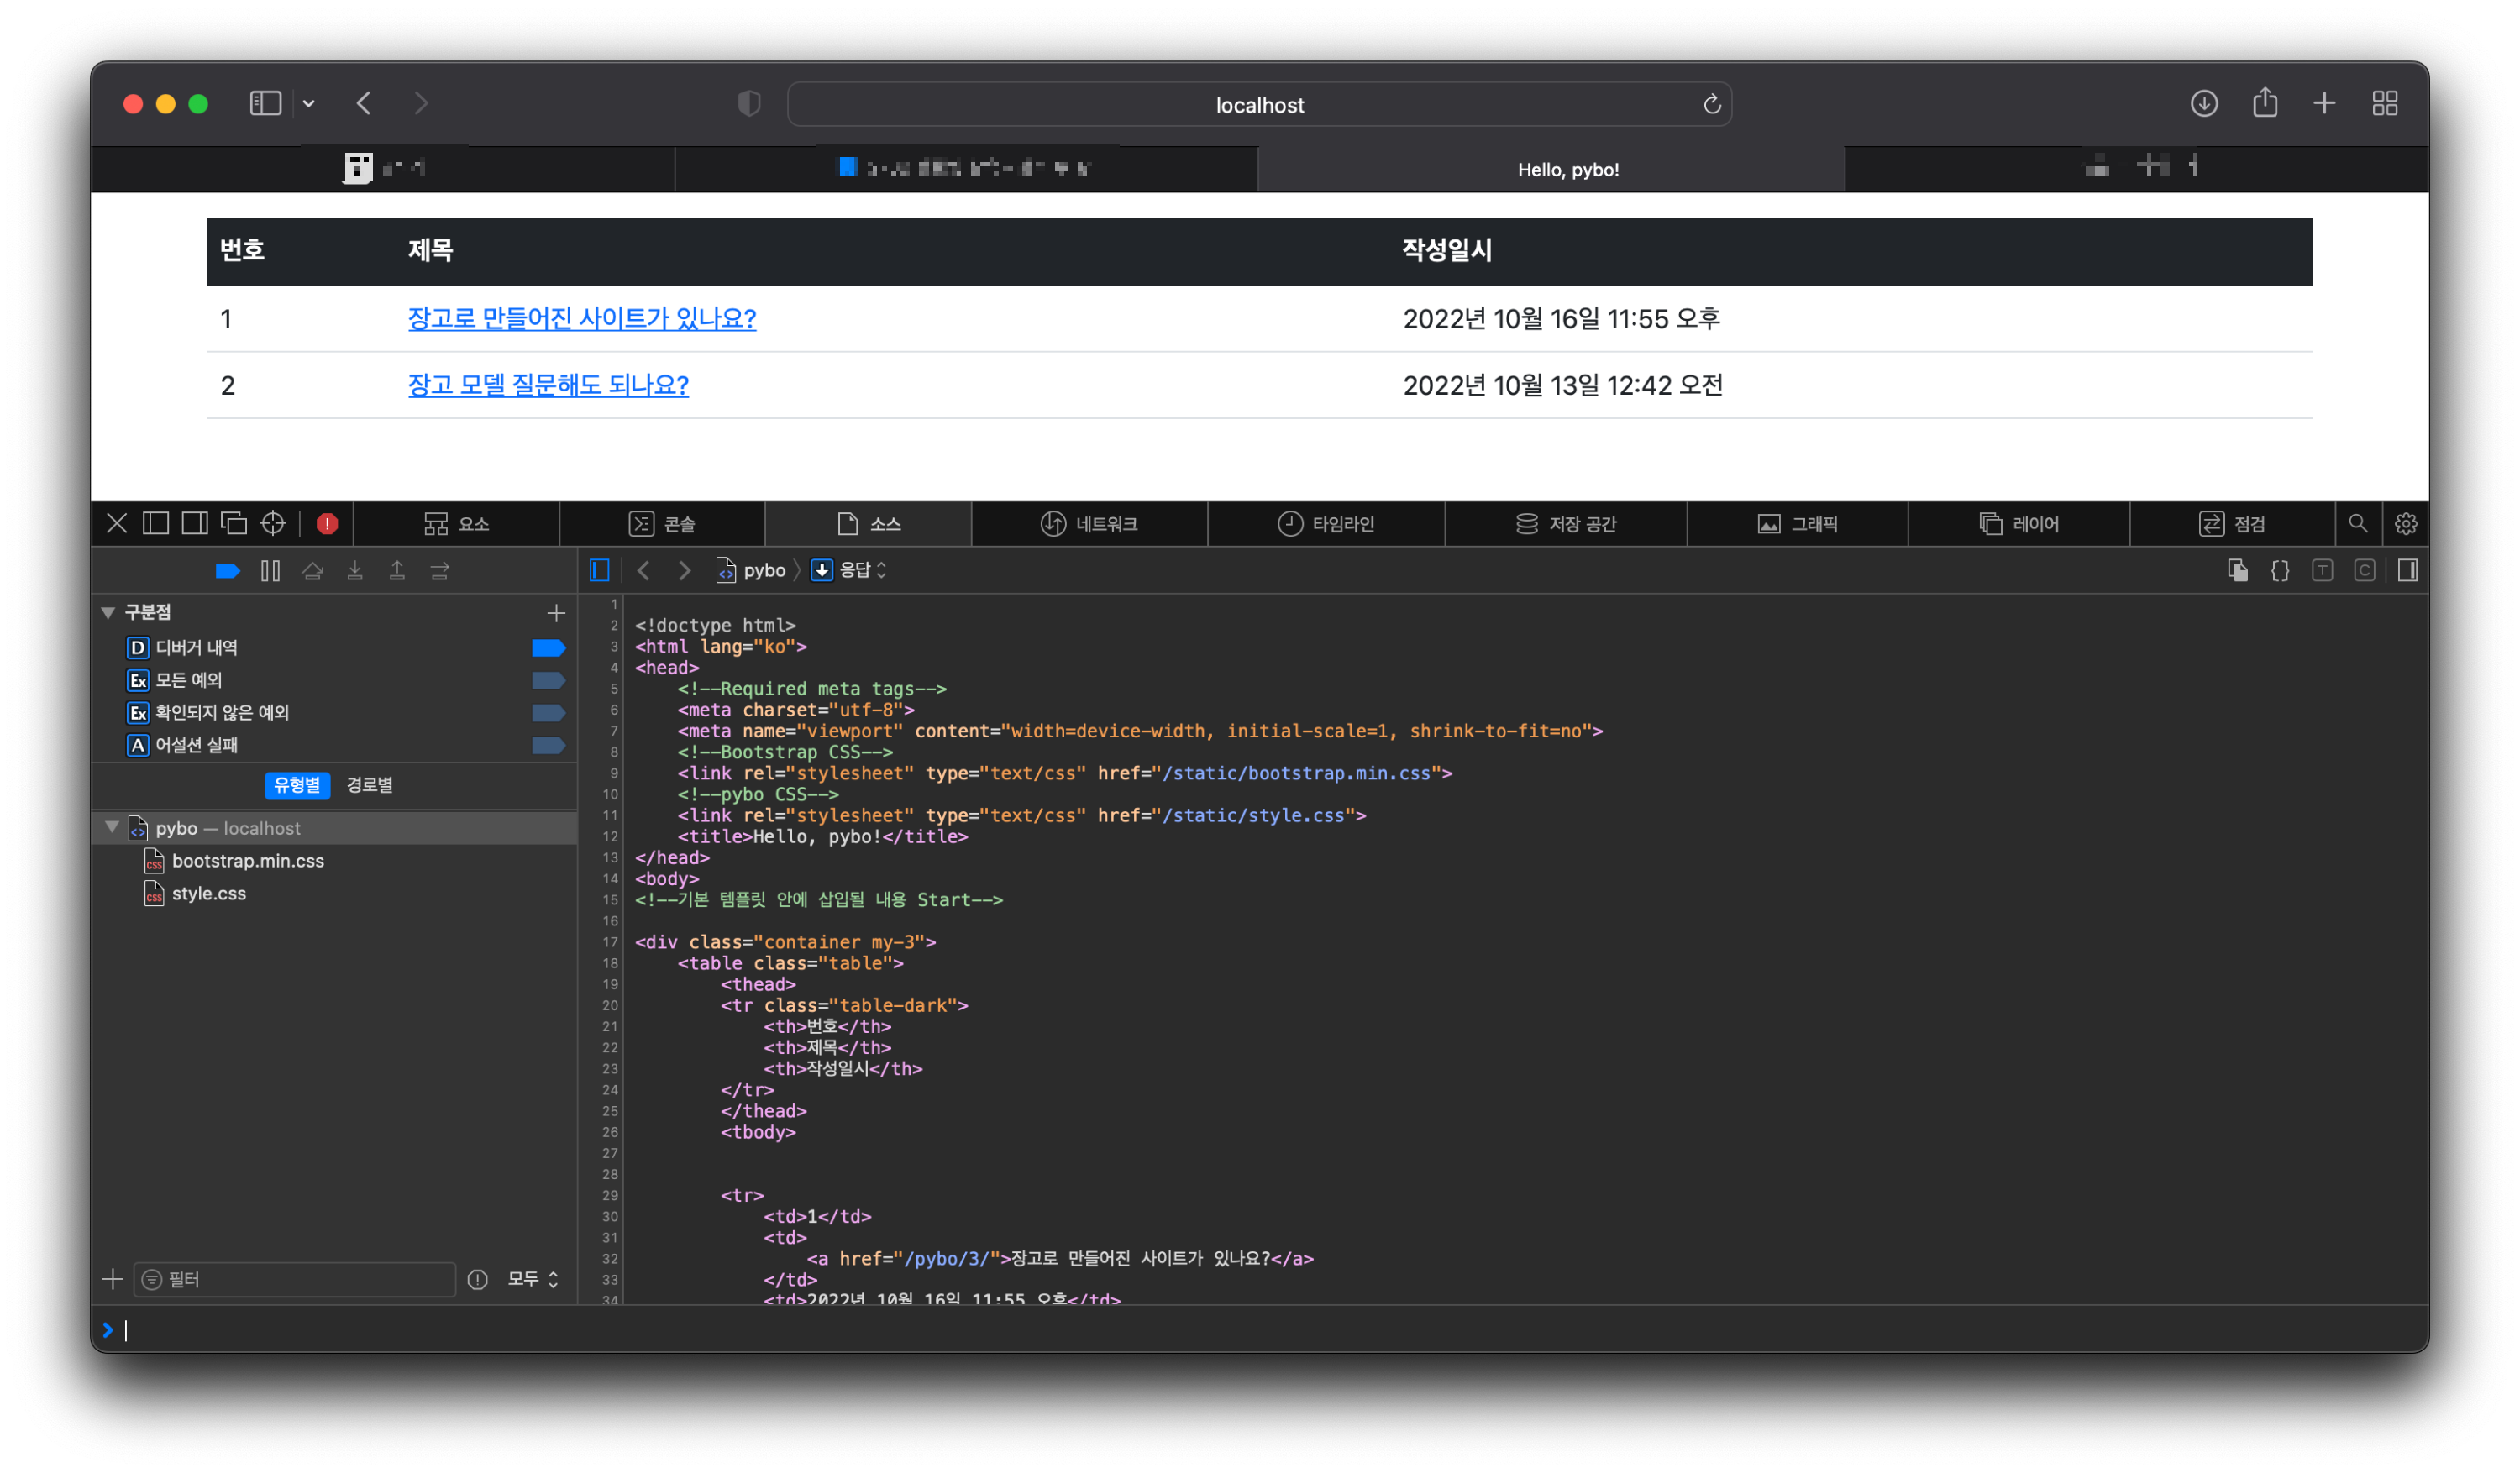
Task: Click the red error indicator icon
Action: click(327, 523)
